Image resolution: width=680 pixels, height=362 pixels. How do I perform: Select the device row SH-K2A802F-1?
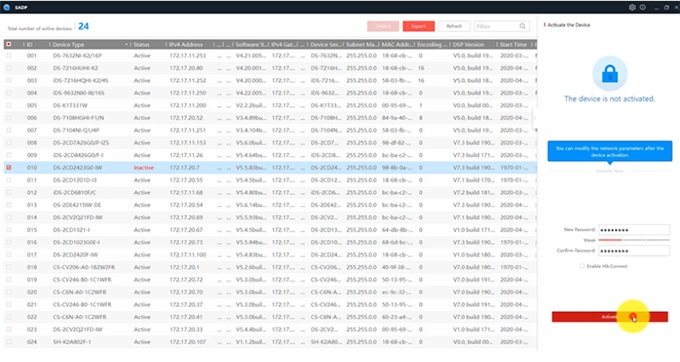pos(270,342)
